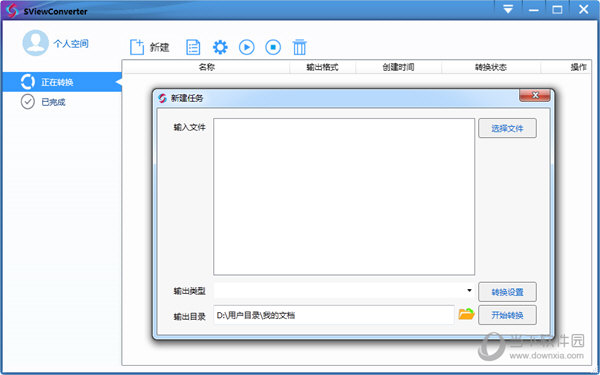The height and width of the screenshot is (375, 600).
Task: Click the 开始转换 button
Action: click(x=507, y=315)
